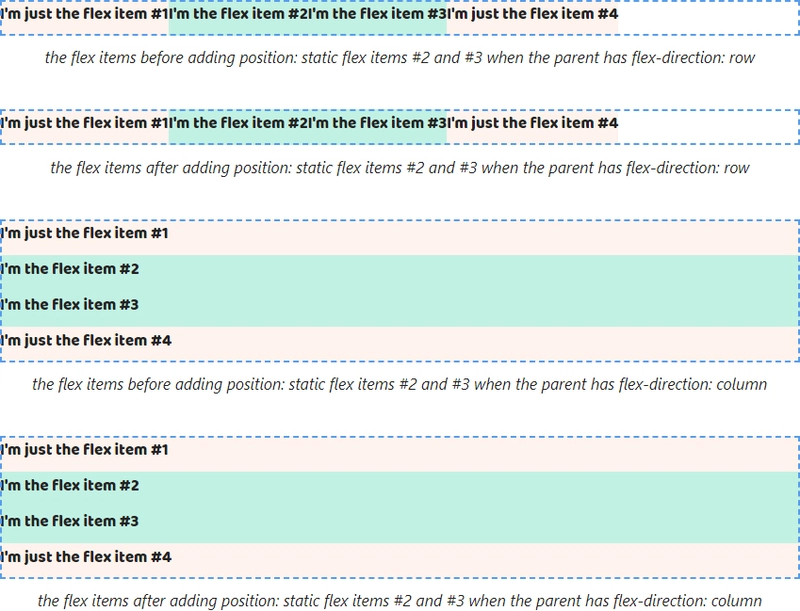Click caption 'before adding position: static' for column

(x=400, y=384)
